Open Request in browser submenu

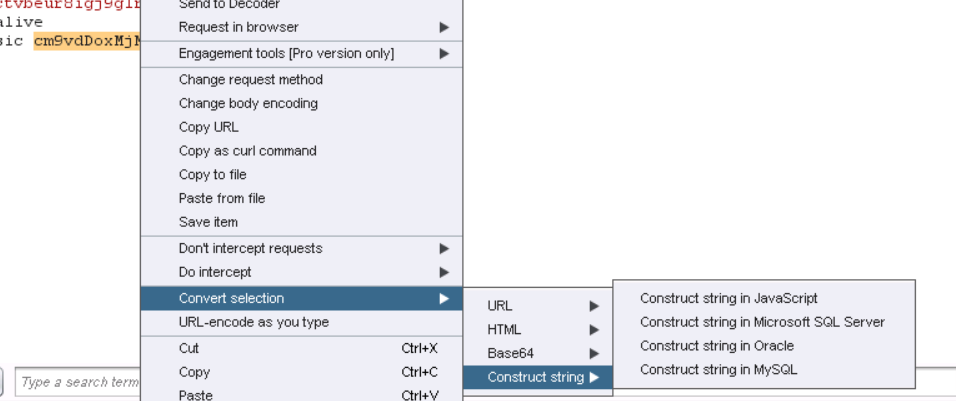pos(300,27)
